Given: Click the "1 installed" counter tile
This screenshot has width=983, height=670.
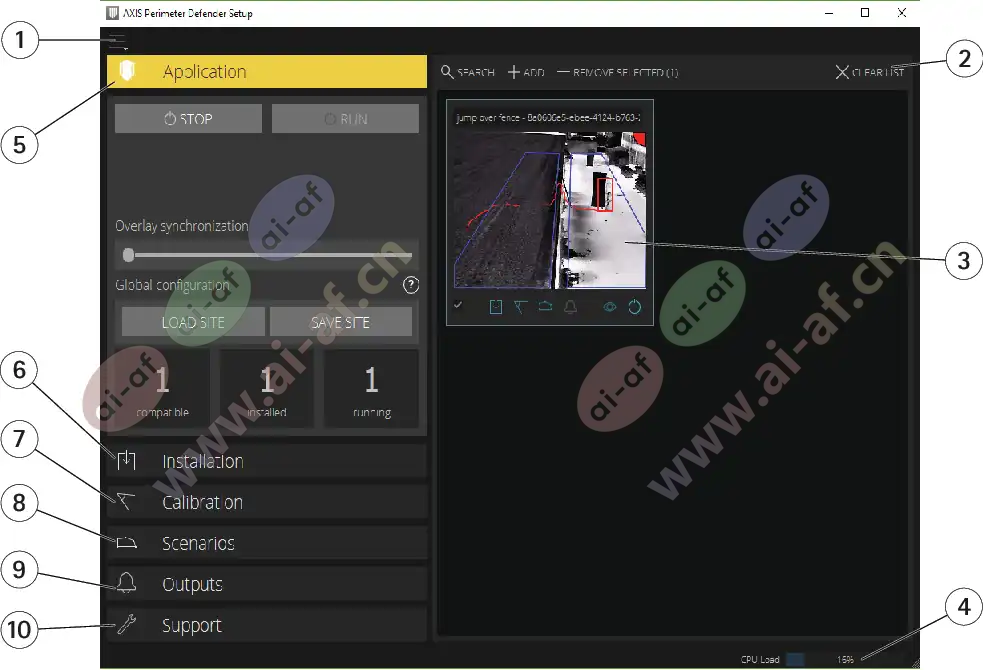Looking at the screenshot, I should (x=267, y=389).
